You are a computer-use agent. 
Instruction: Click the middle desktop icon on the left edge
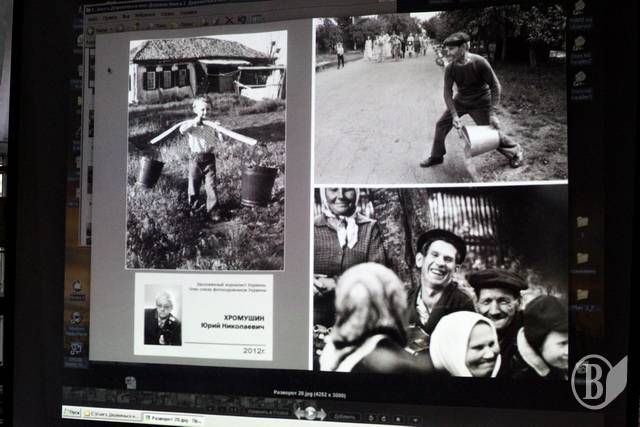(x=76, y=319)
